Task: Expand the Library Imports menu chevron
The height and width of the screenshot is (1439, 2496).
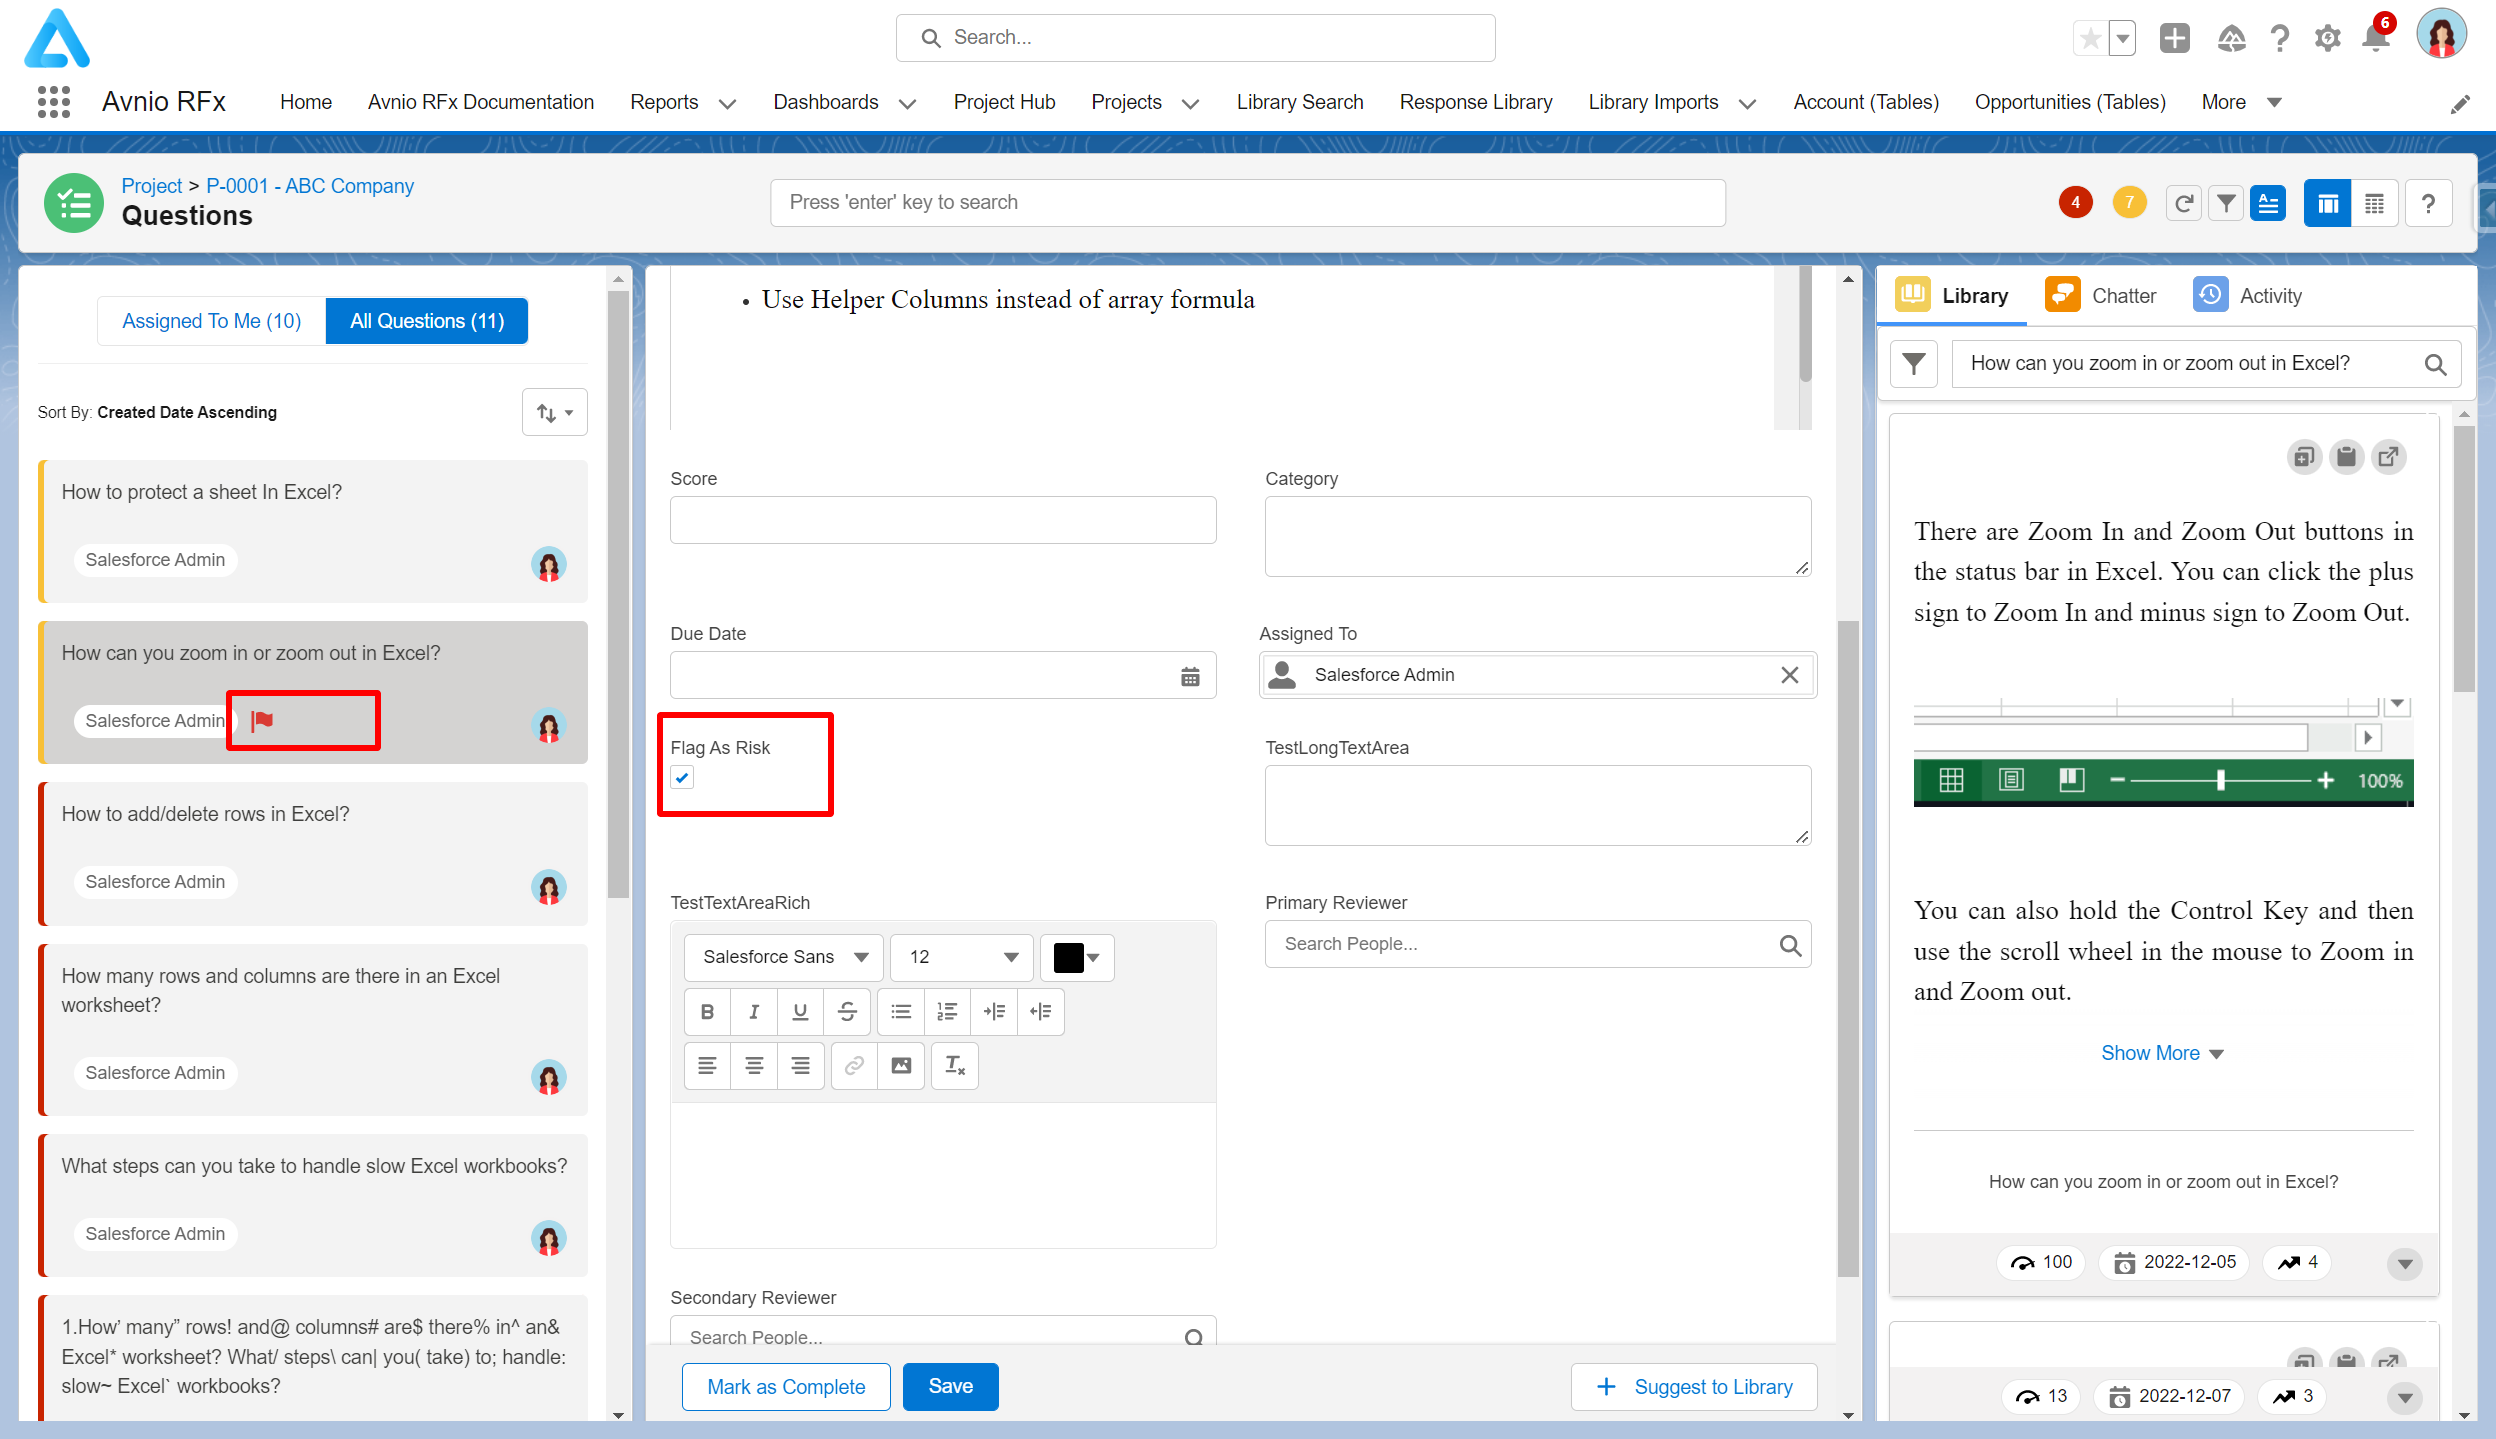Action: [1747, 104]
